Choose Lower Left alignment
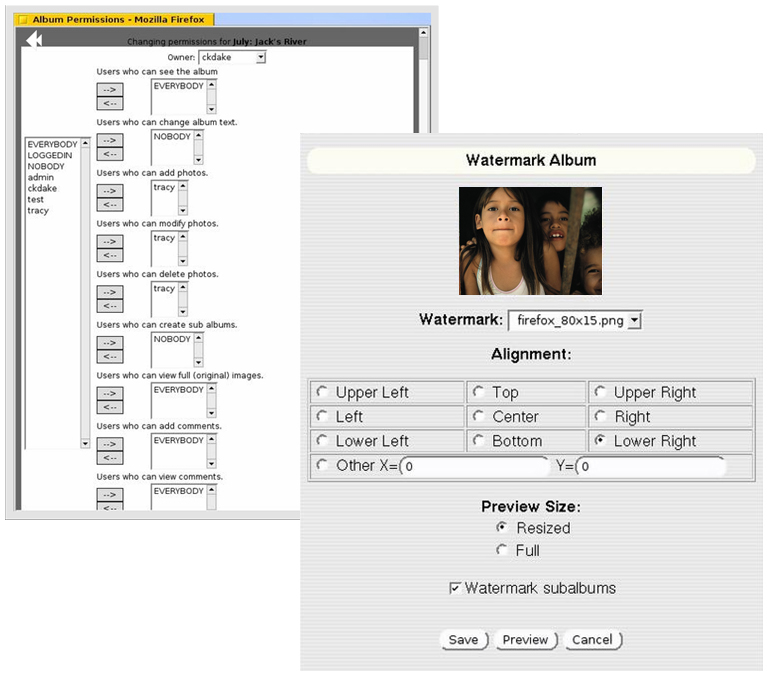 (322, 440)
